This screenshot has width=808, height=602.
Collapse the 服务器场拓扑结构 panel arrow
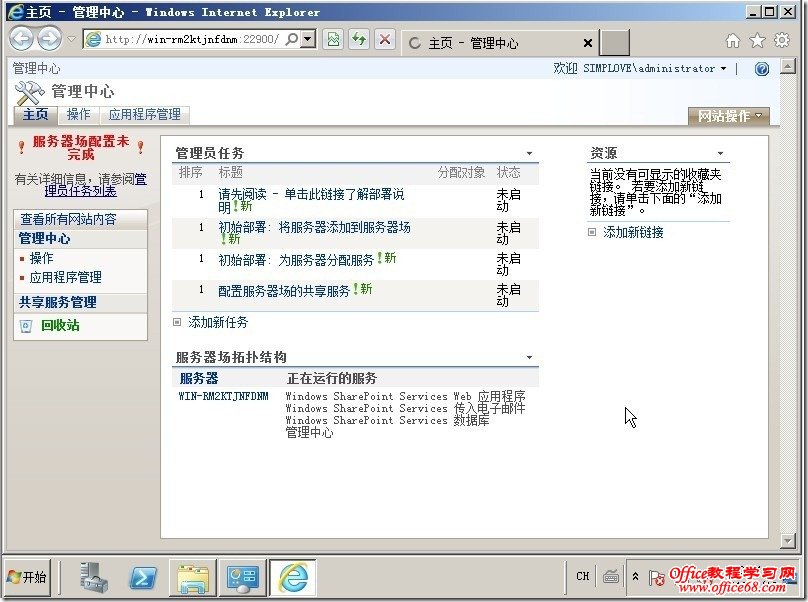(x=531, y=356)
